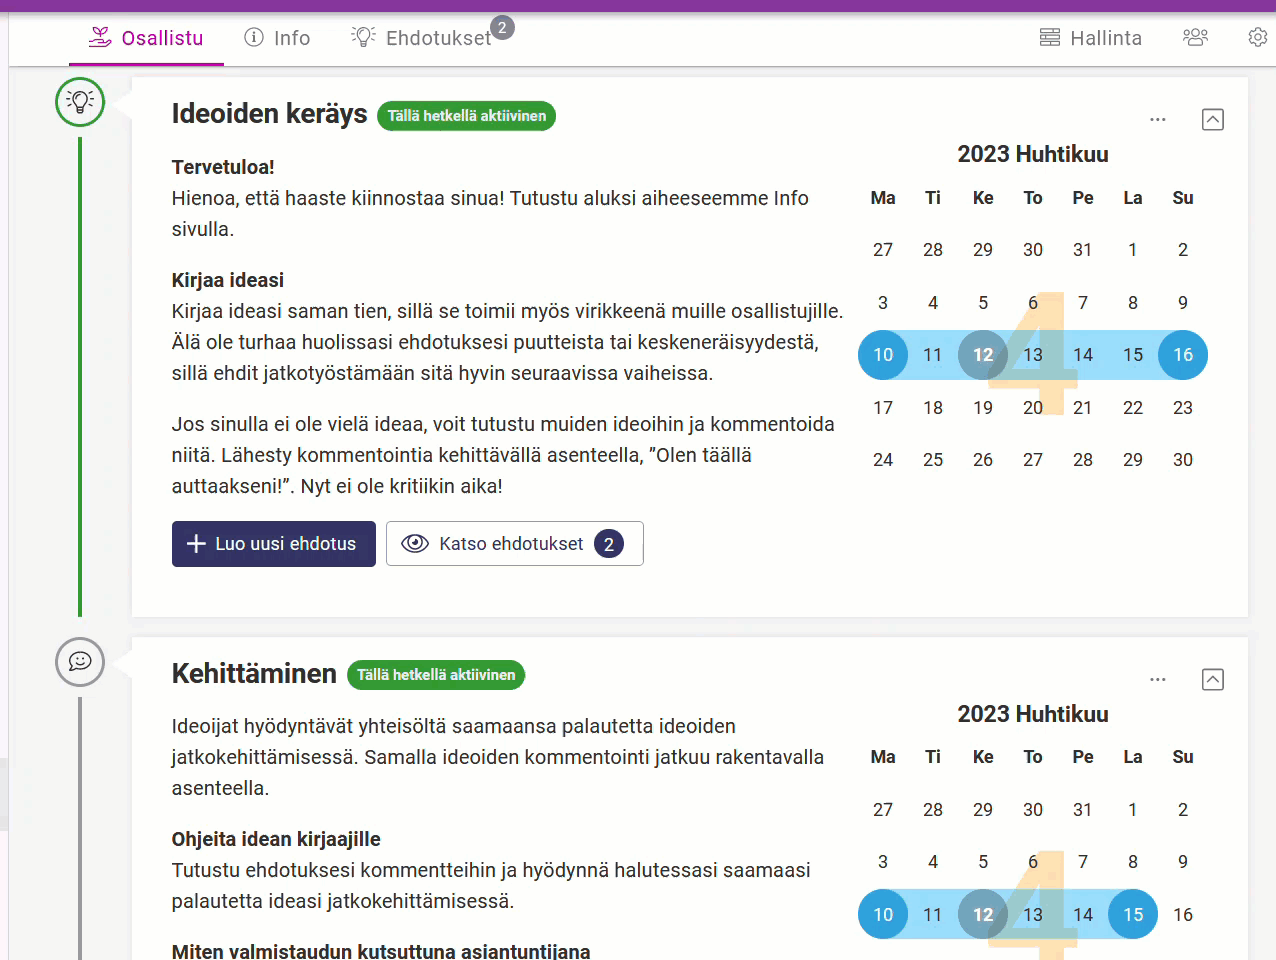Open three-dots menu of Ideoiden keräys
Viewport: 1276px width, 960px height.
[1158, 119]
